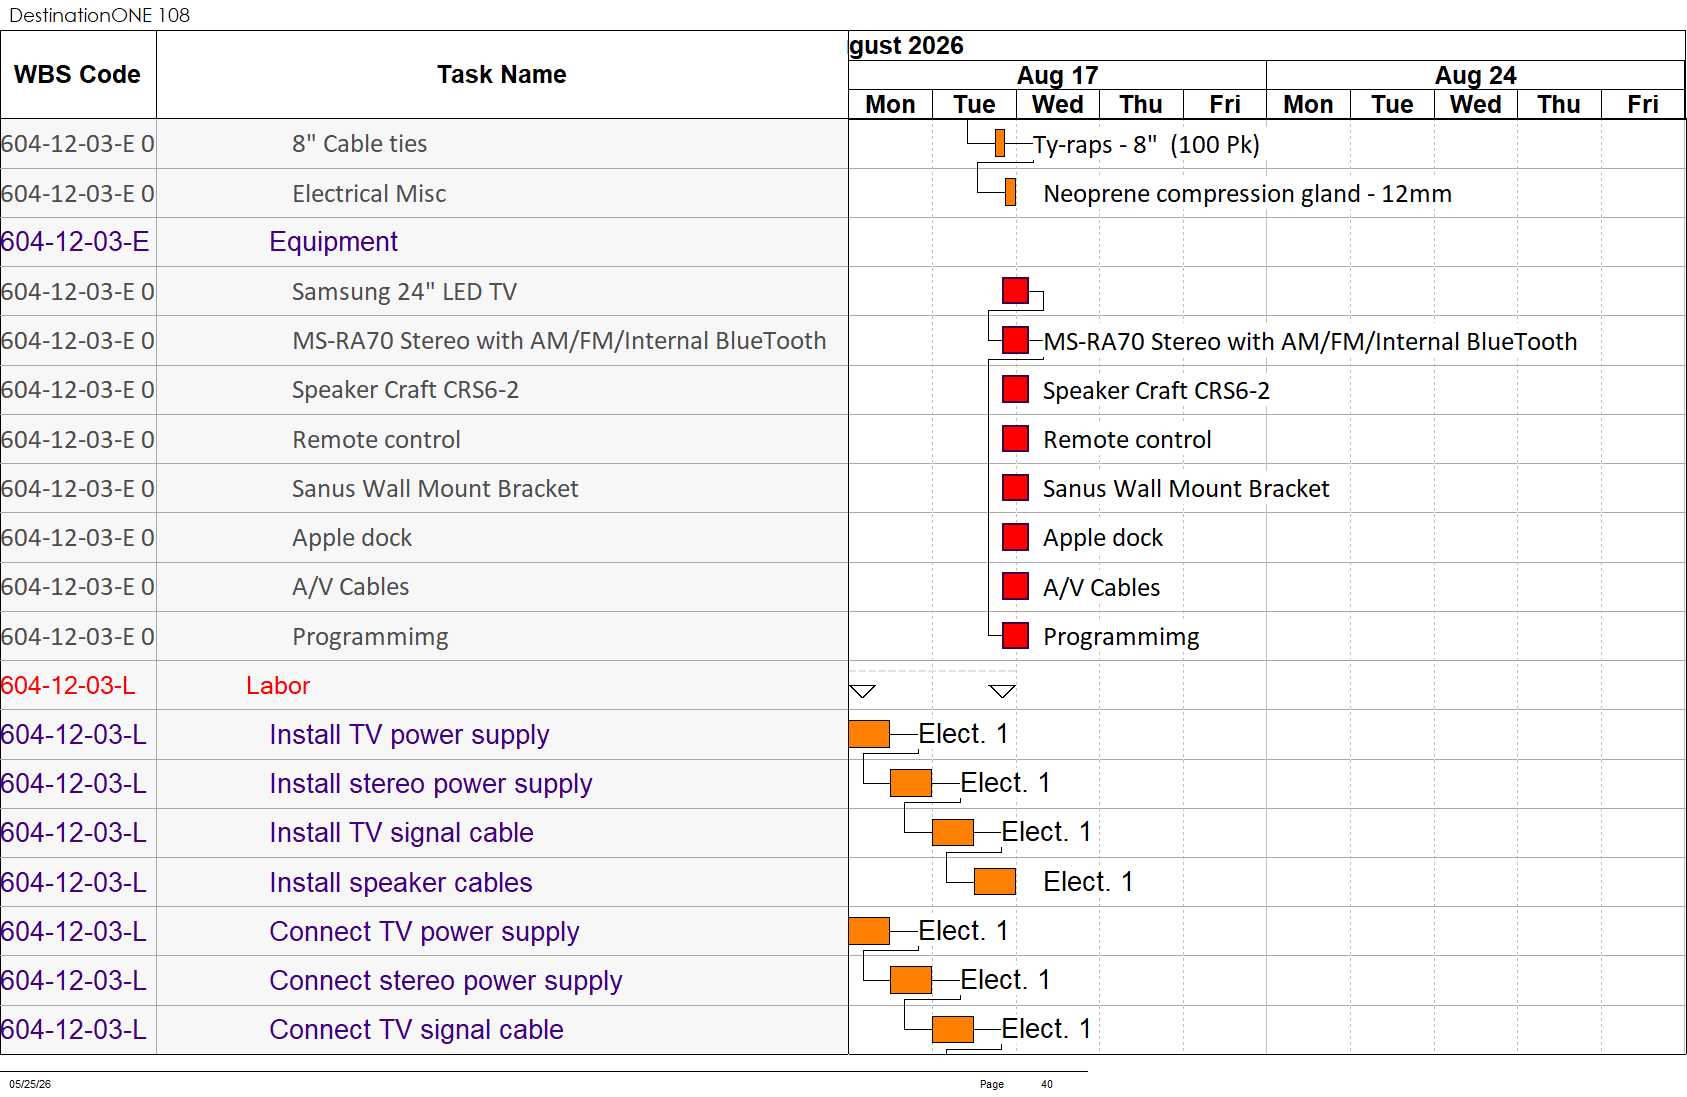Click the Aug 17 week header
Screen dimensions: 1687x1097
coord(1057,75)
